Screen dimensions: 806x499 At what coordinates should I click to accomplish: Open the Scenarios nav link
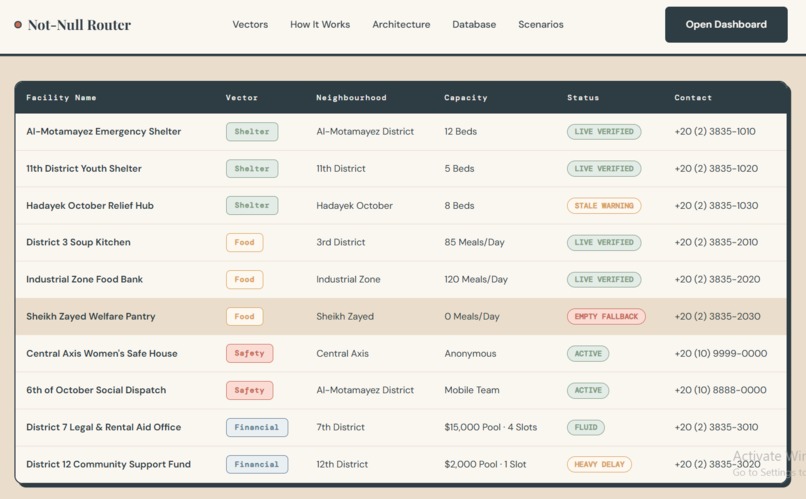click(540, 24)
